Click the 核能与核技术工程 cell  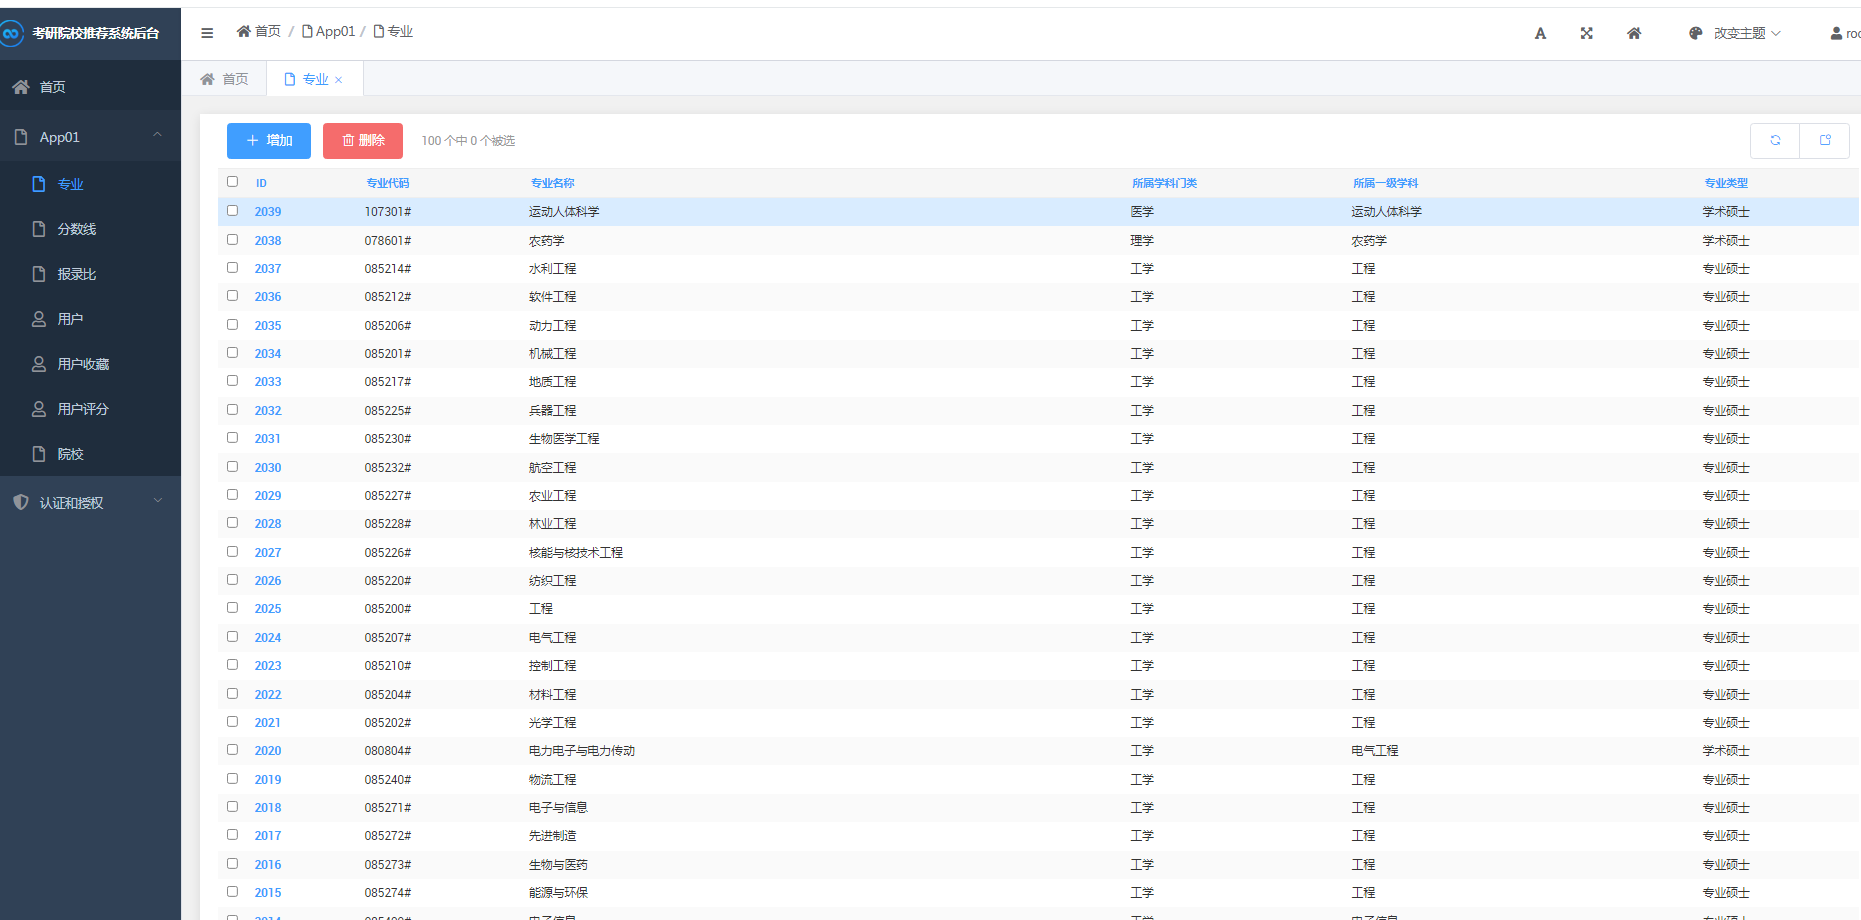coord(576,553)
